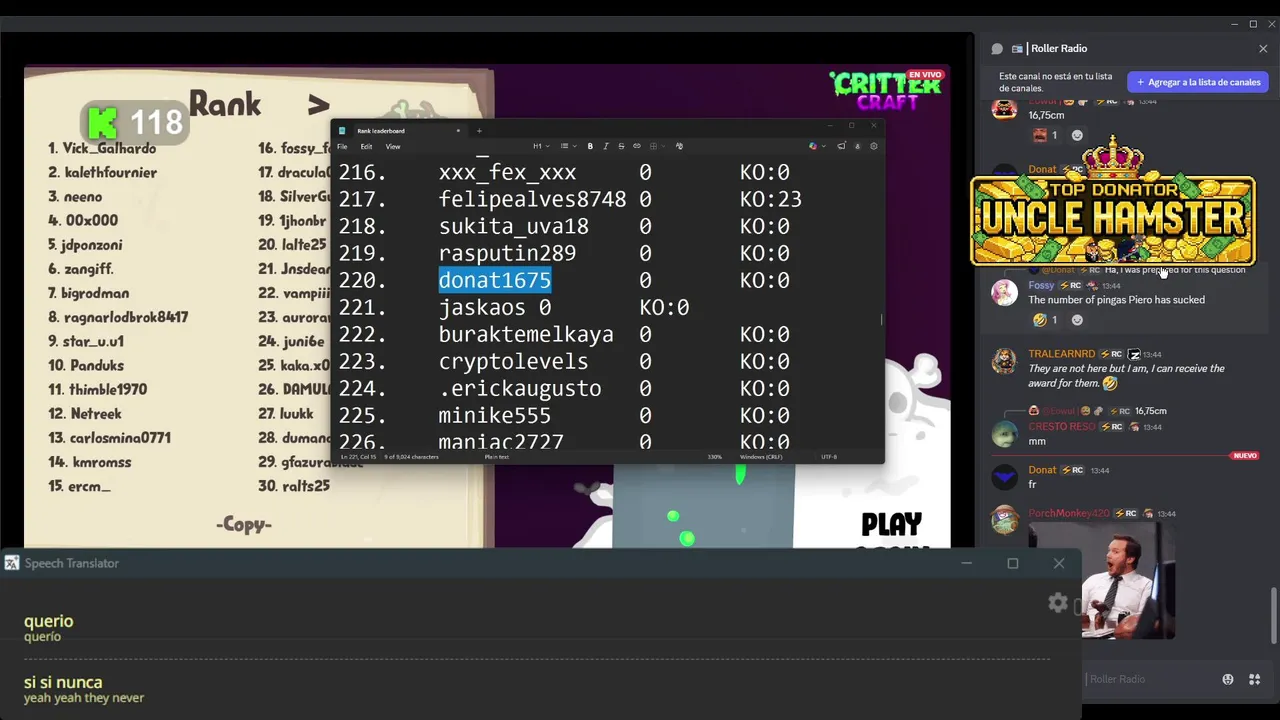
Task: Click Vick_Galhardo on the rank list
Action: (x=109, y=148)
